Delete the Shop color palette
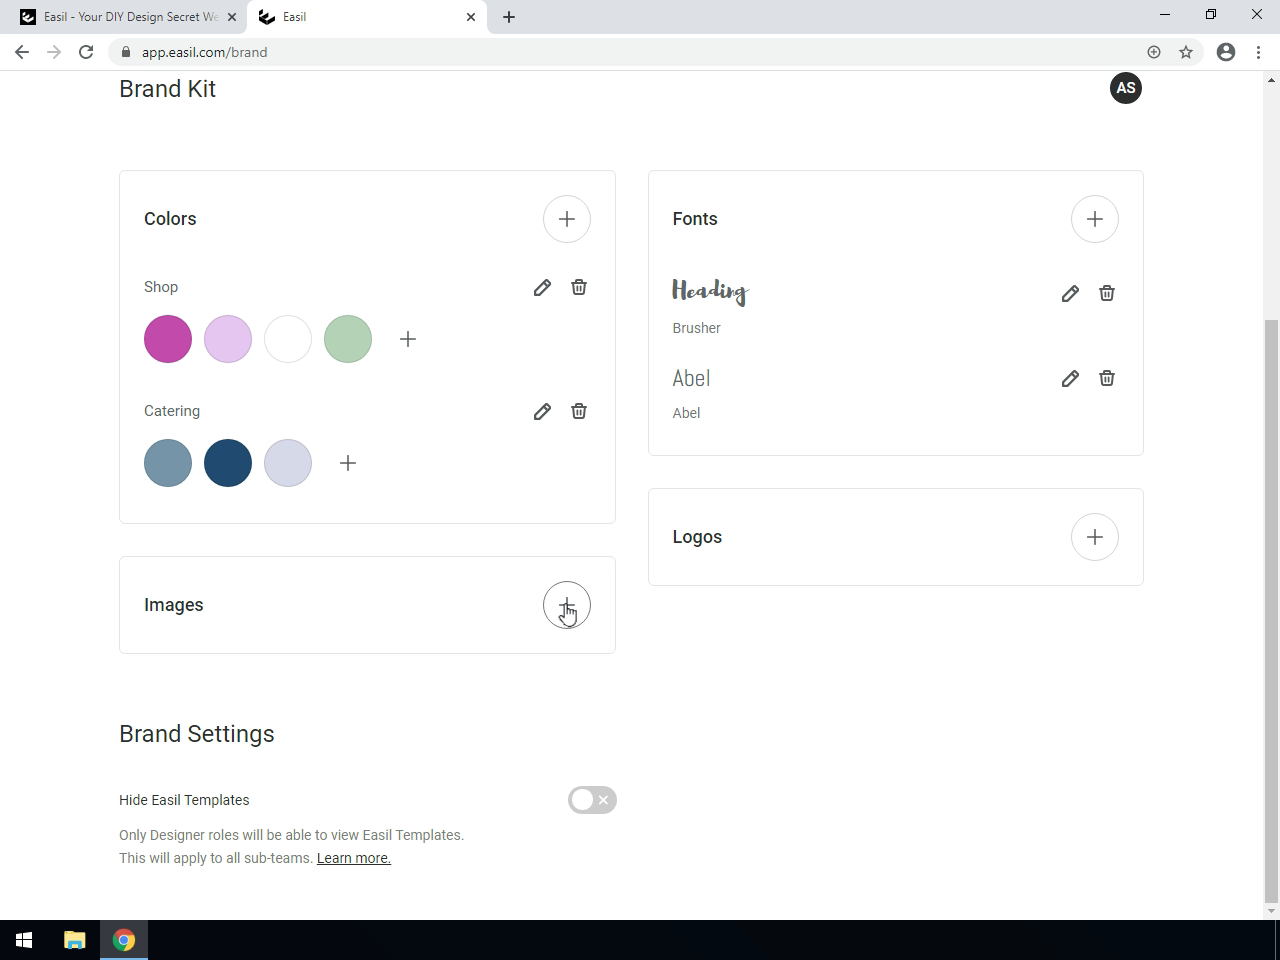This screenshot has height=960, width=1280. click(579, 287)
